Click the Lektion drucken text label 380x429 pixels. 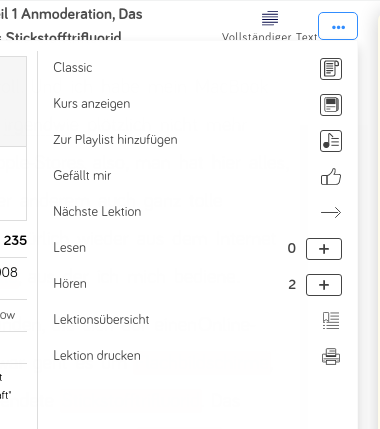pyautogui.click(x=97, y=356)
